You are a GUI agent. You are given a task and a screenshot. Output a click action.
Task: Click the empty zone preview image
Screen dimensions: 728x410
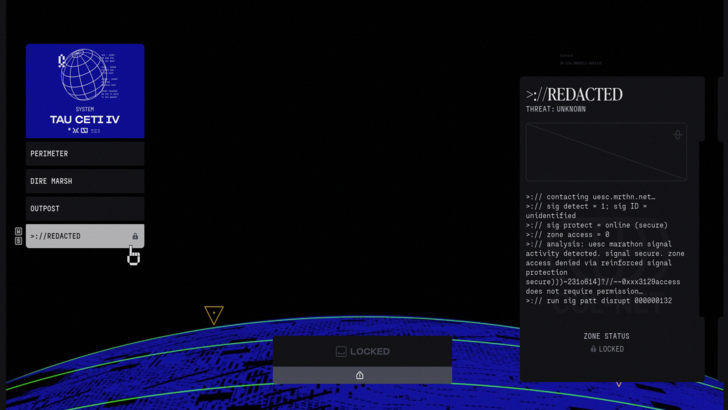tap(606, 152)
